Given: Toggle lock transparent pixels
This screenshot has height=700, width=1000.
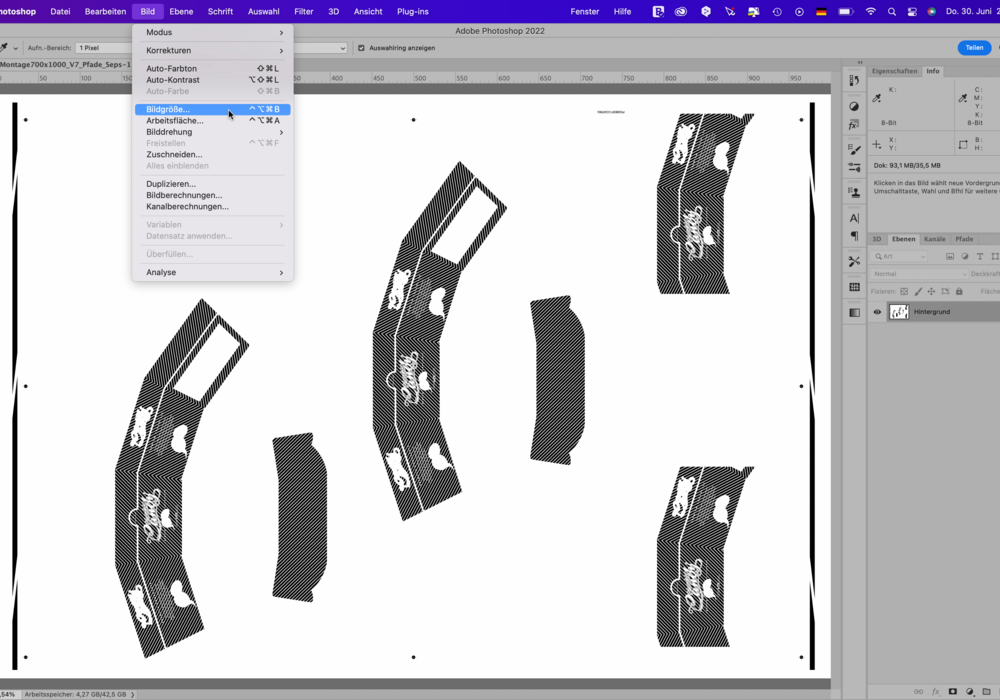Looking at the screenshot, I should point(904,291).
